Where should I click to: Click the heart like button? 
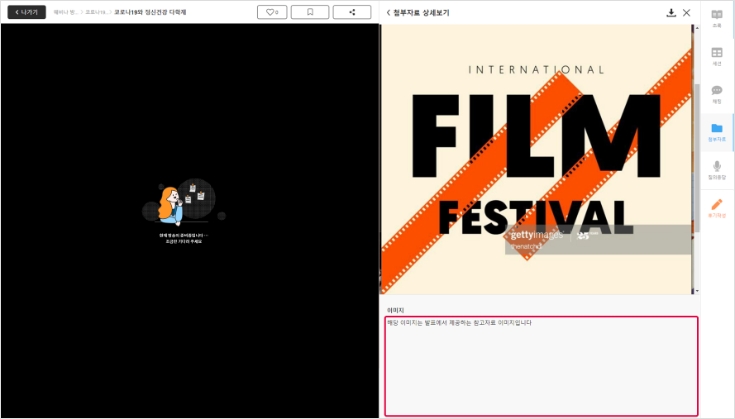coord(273,12)
